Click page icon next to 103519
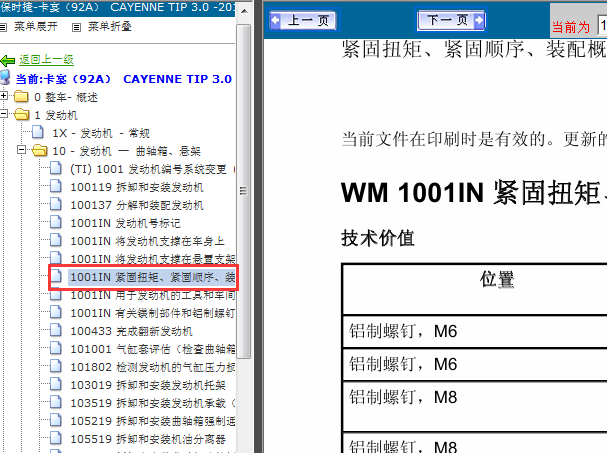The height and width of the screenshot is (453, 607). tap(55, 402)
